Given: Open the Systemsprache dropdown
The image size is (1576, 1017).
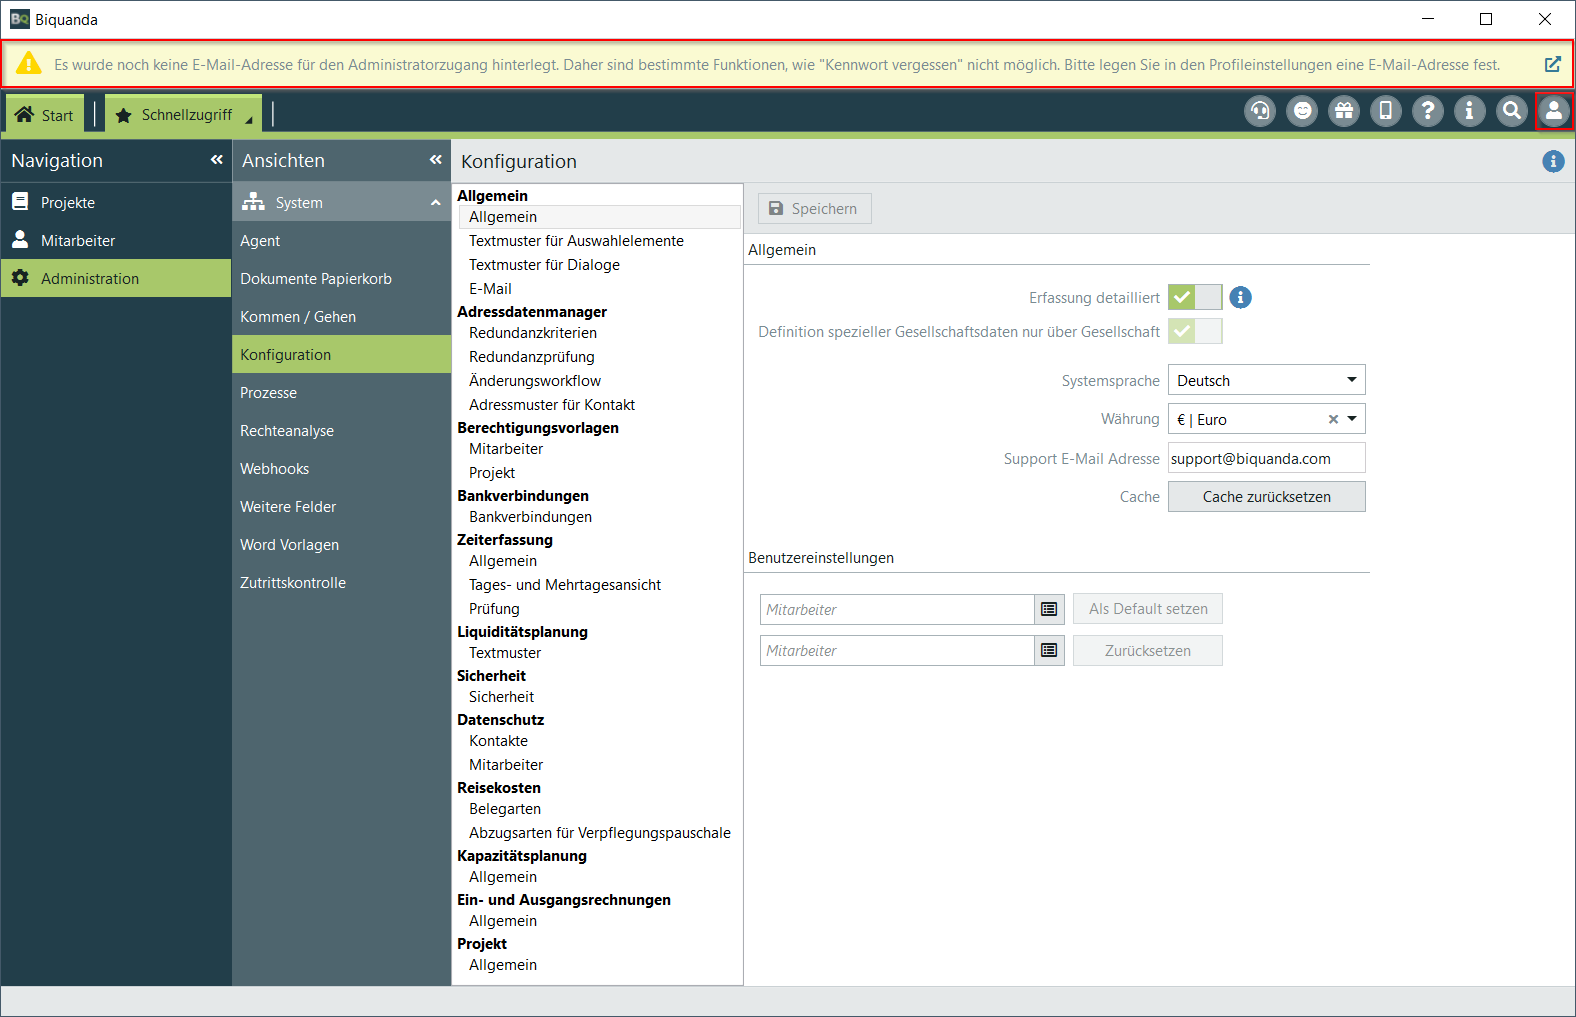Looking at the screenshot, I should click(1266, 380).
